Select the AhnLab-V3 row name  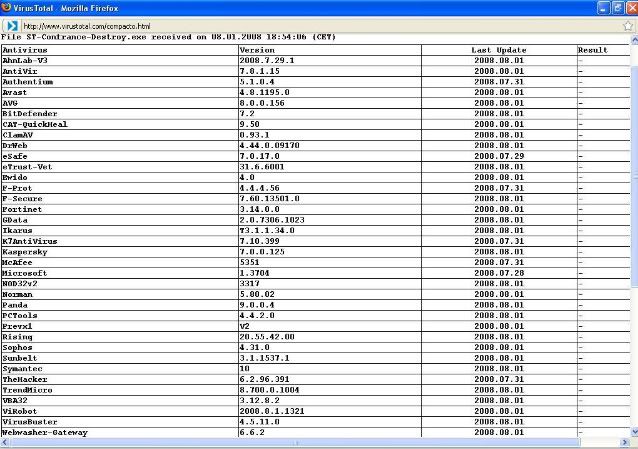pyautogui.click(x=25, y=61)
